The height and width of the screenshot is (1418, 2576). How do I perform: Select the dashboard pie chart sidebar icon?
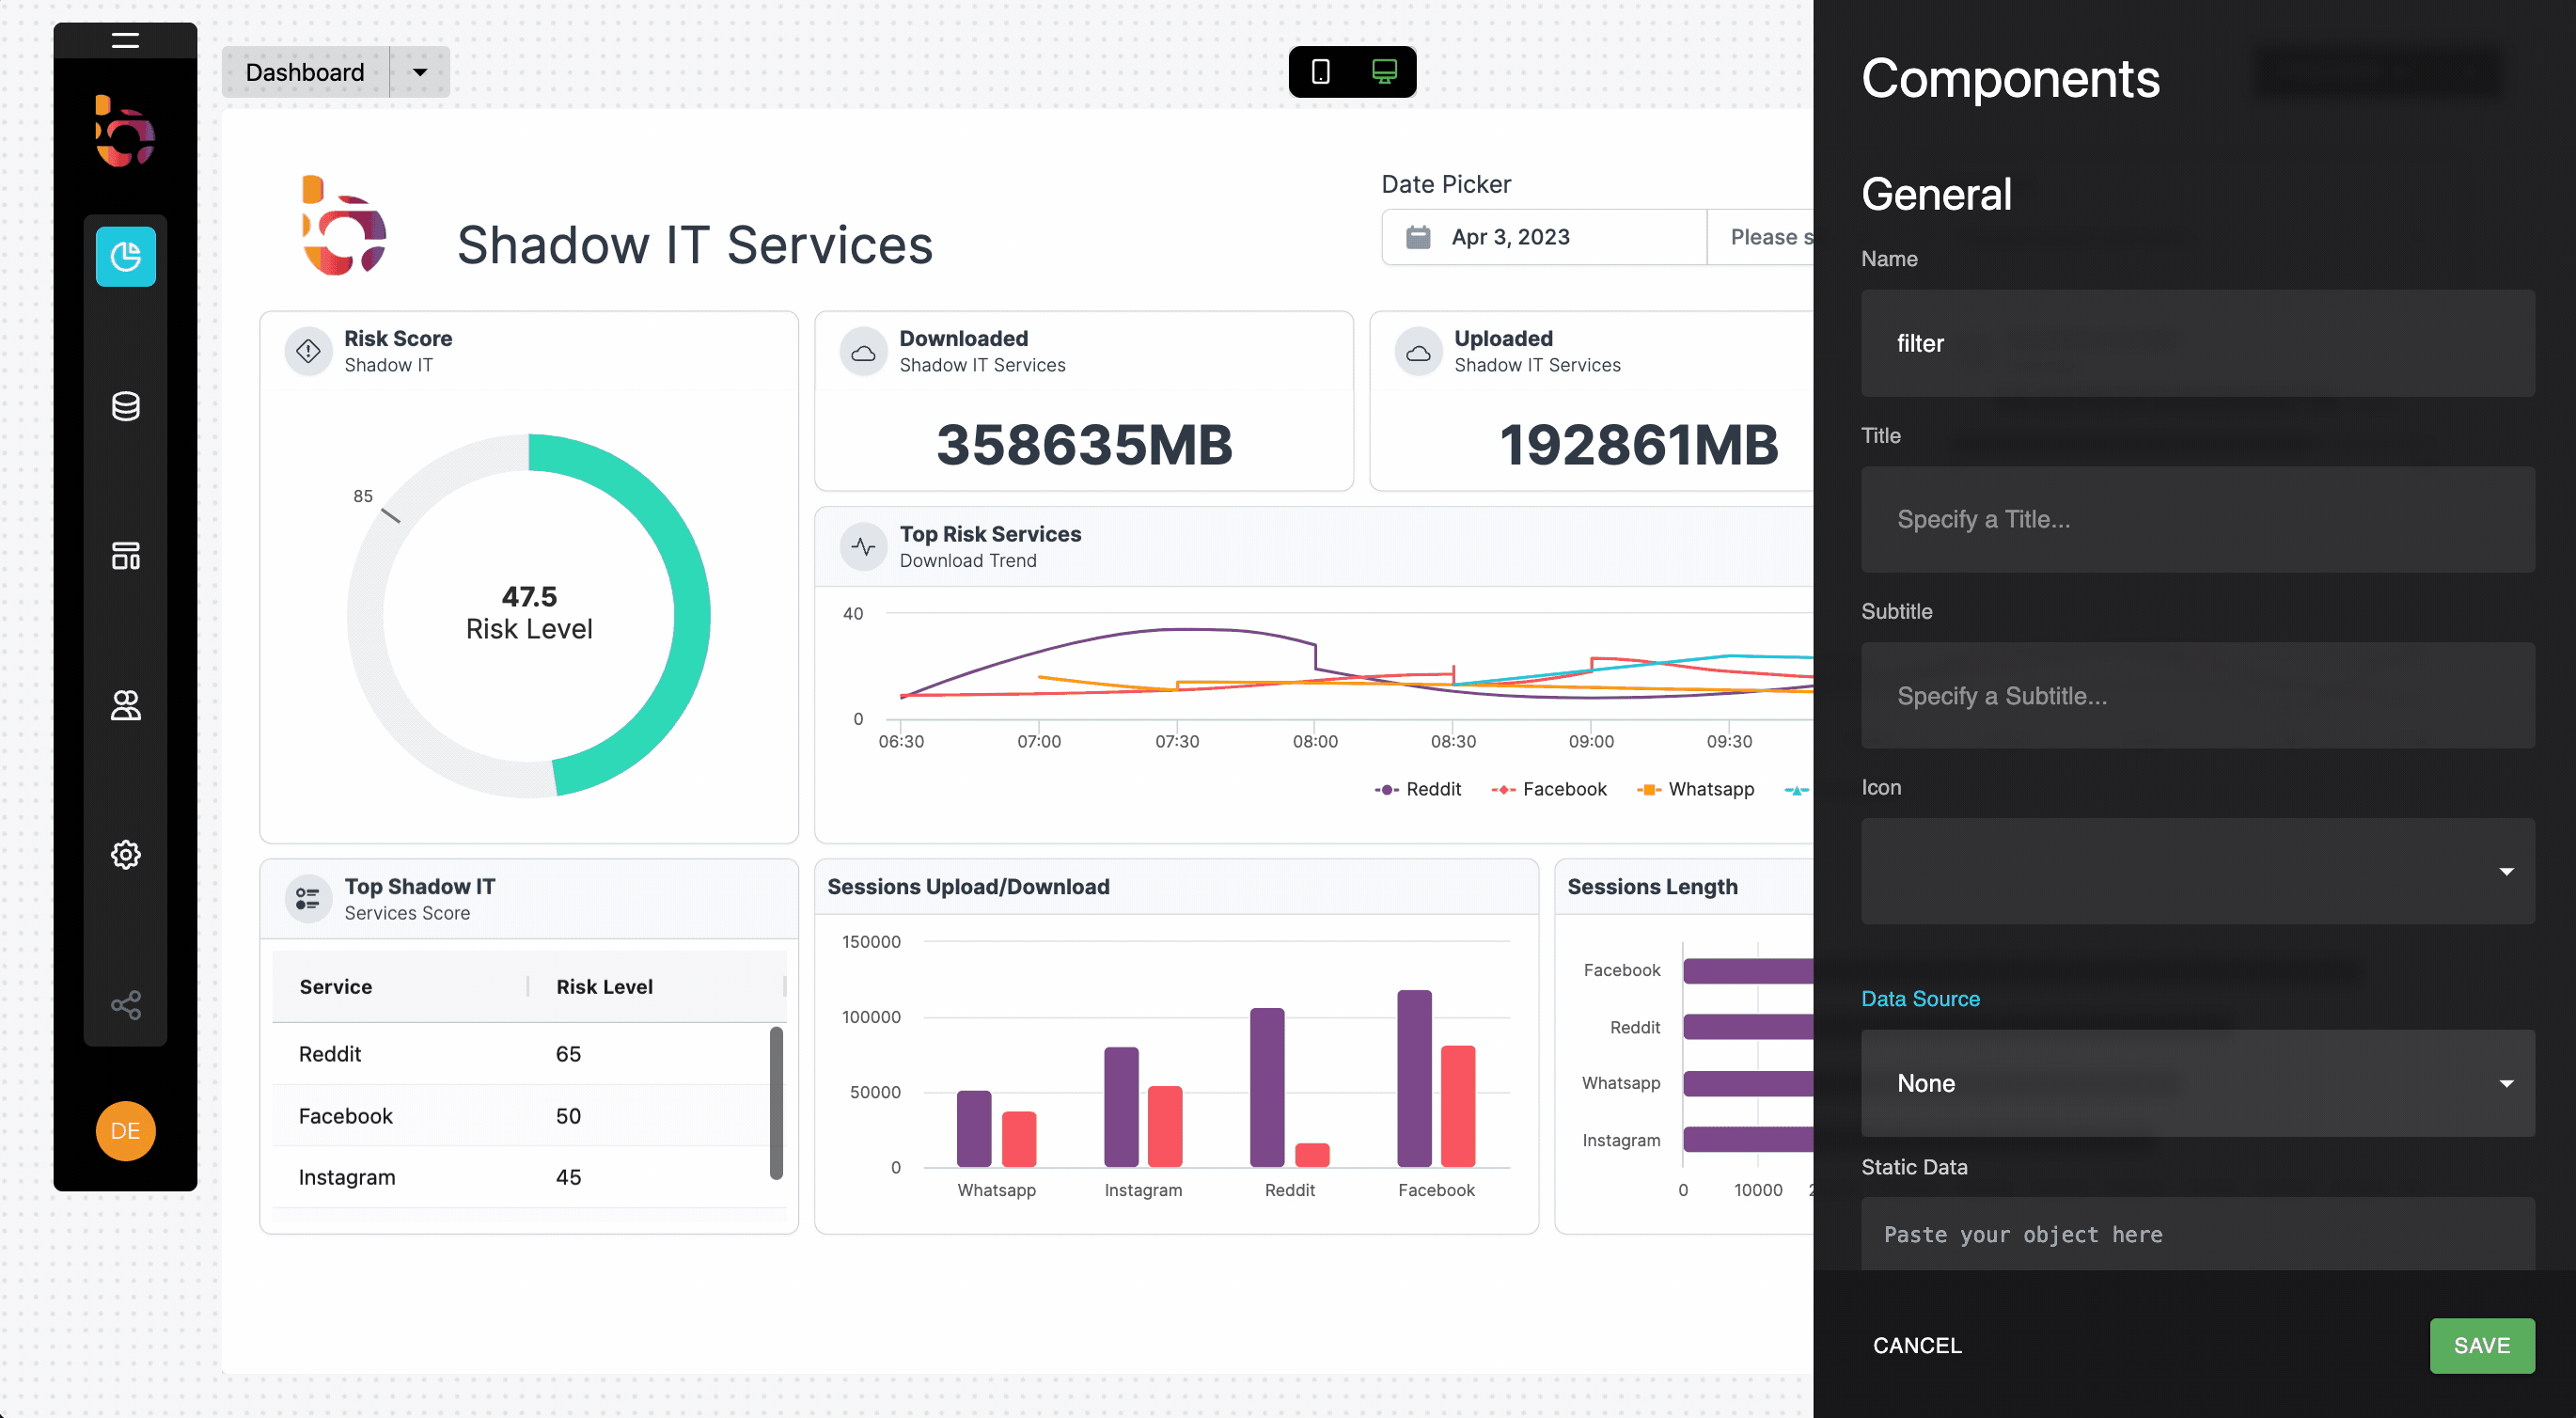[x=125, y=257]
